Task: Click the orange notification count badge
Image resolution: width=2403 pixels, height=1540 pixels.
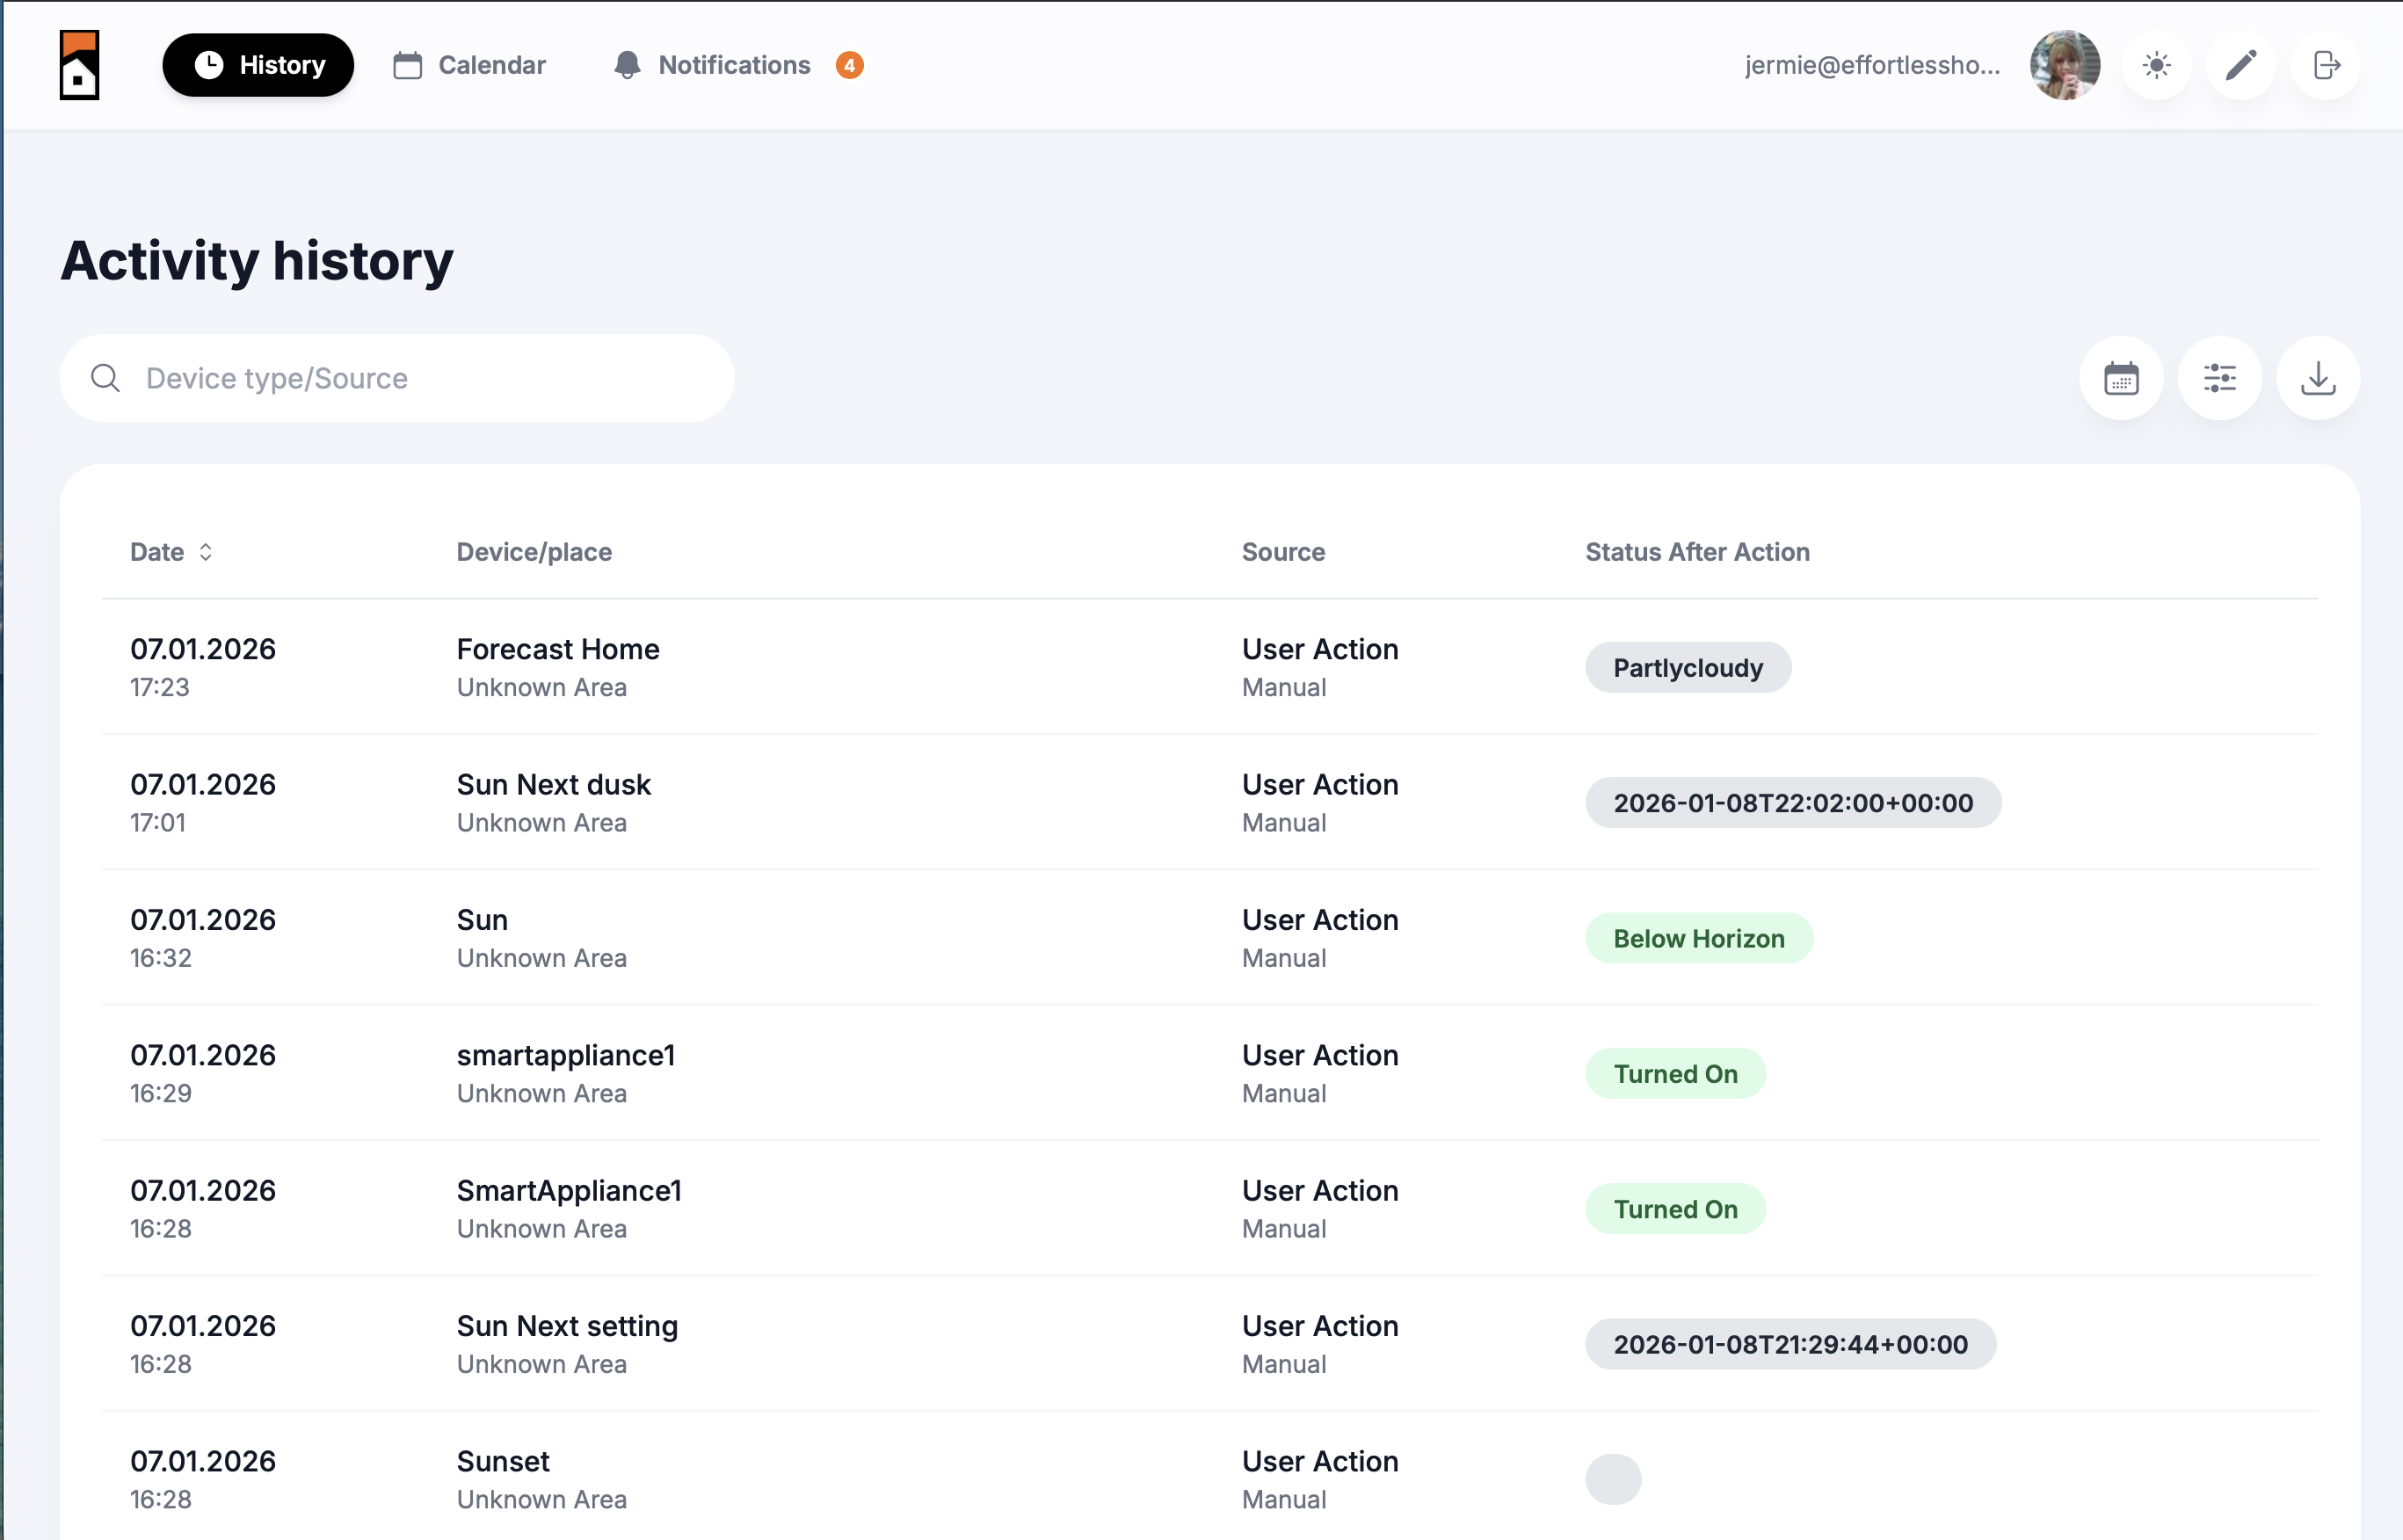Action: point(849,65)
